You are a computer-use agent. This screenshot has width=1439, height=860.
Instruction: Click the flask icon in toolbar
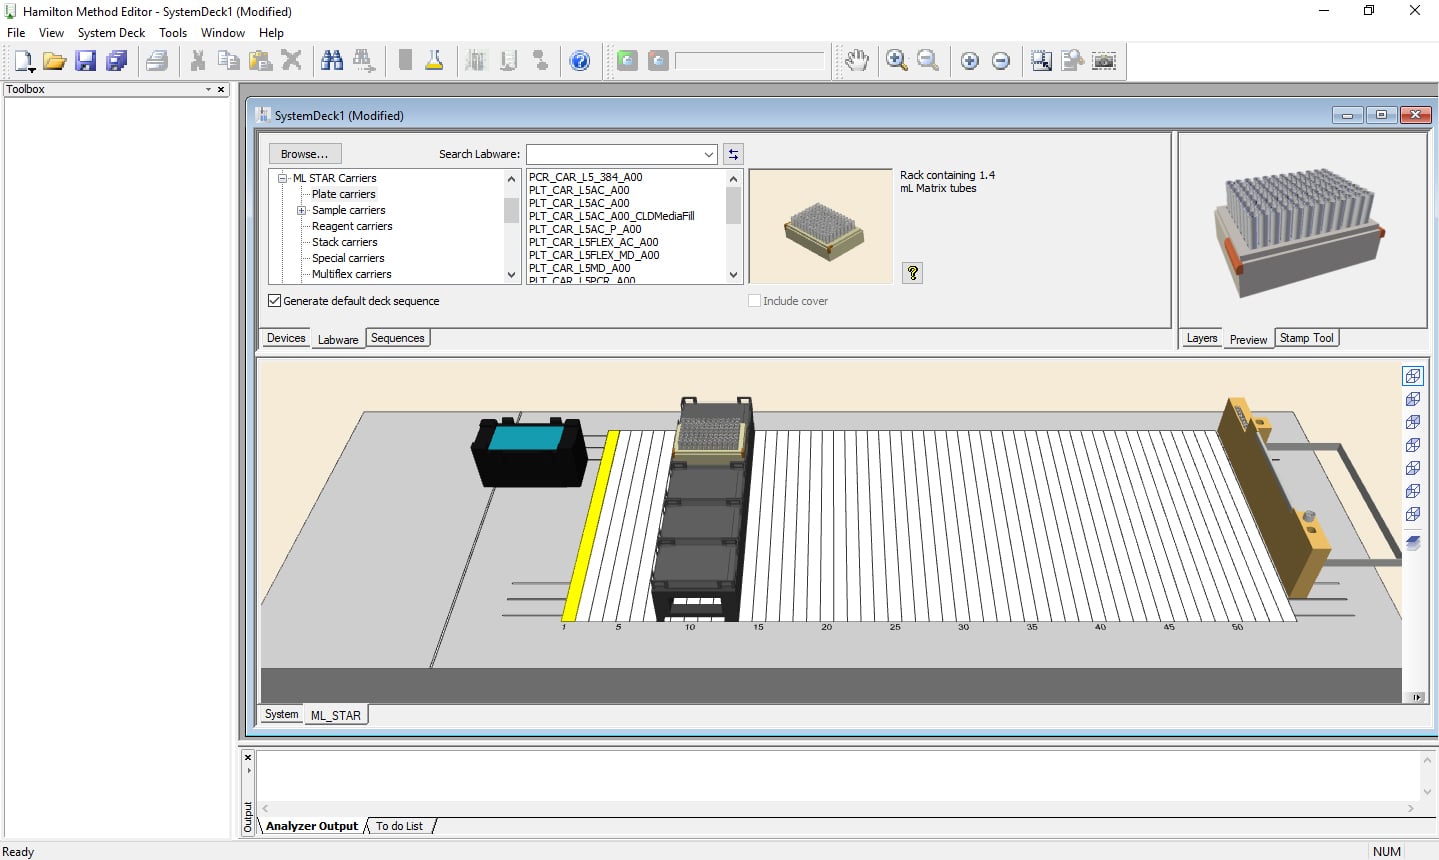pos(434,61)
